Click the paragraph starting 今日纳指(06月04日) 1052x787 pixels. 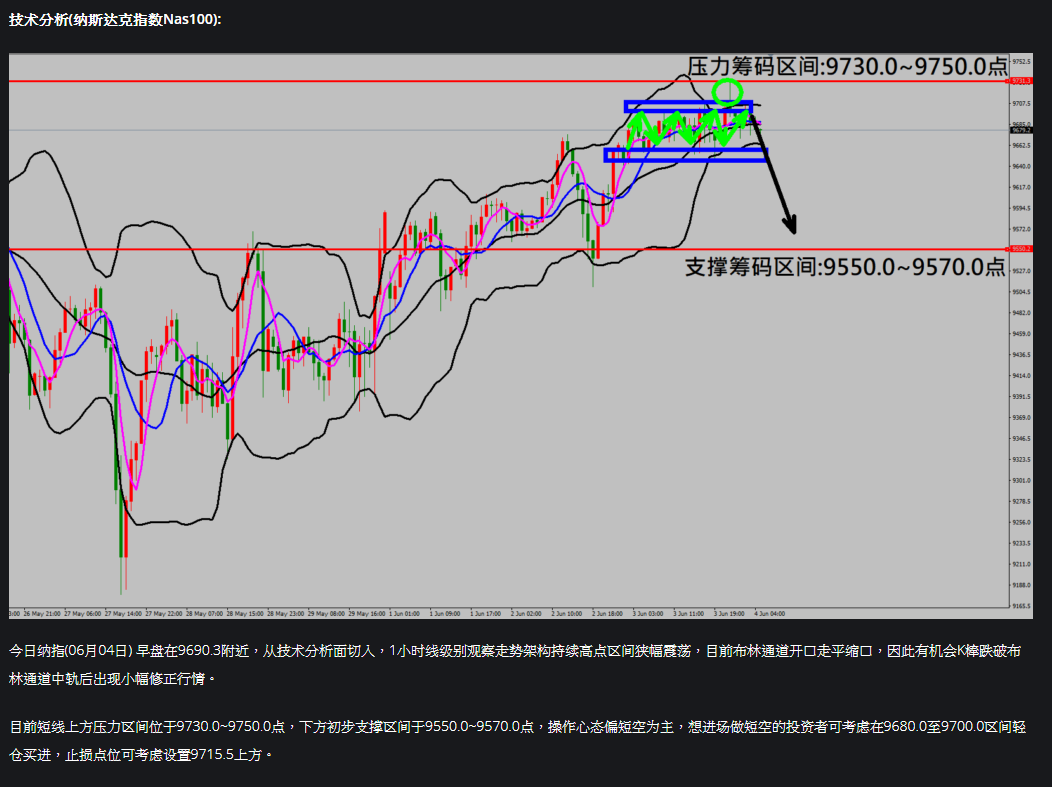tap(515, 665)
